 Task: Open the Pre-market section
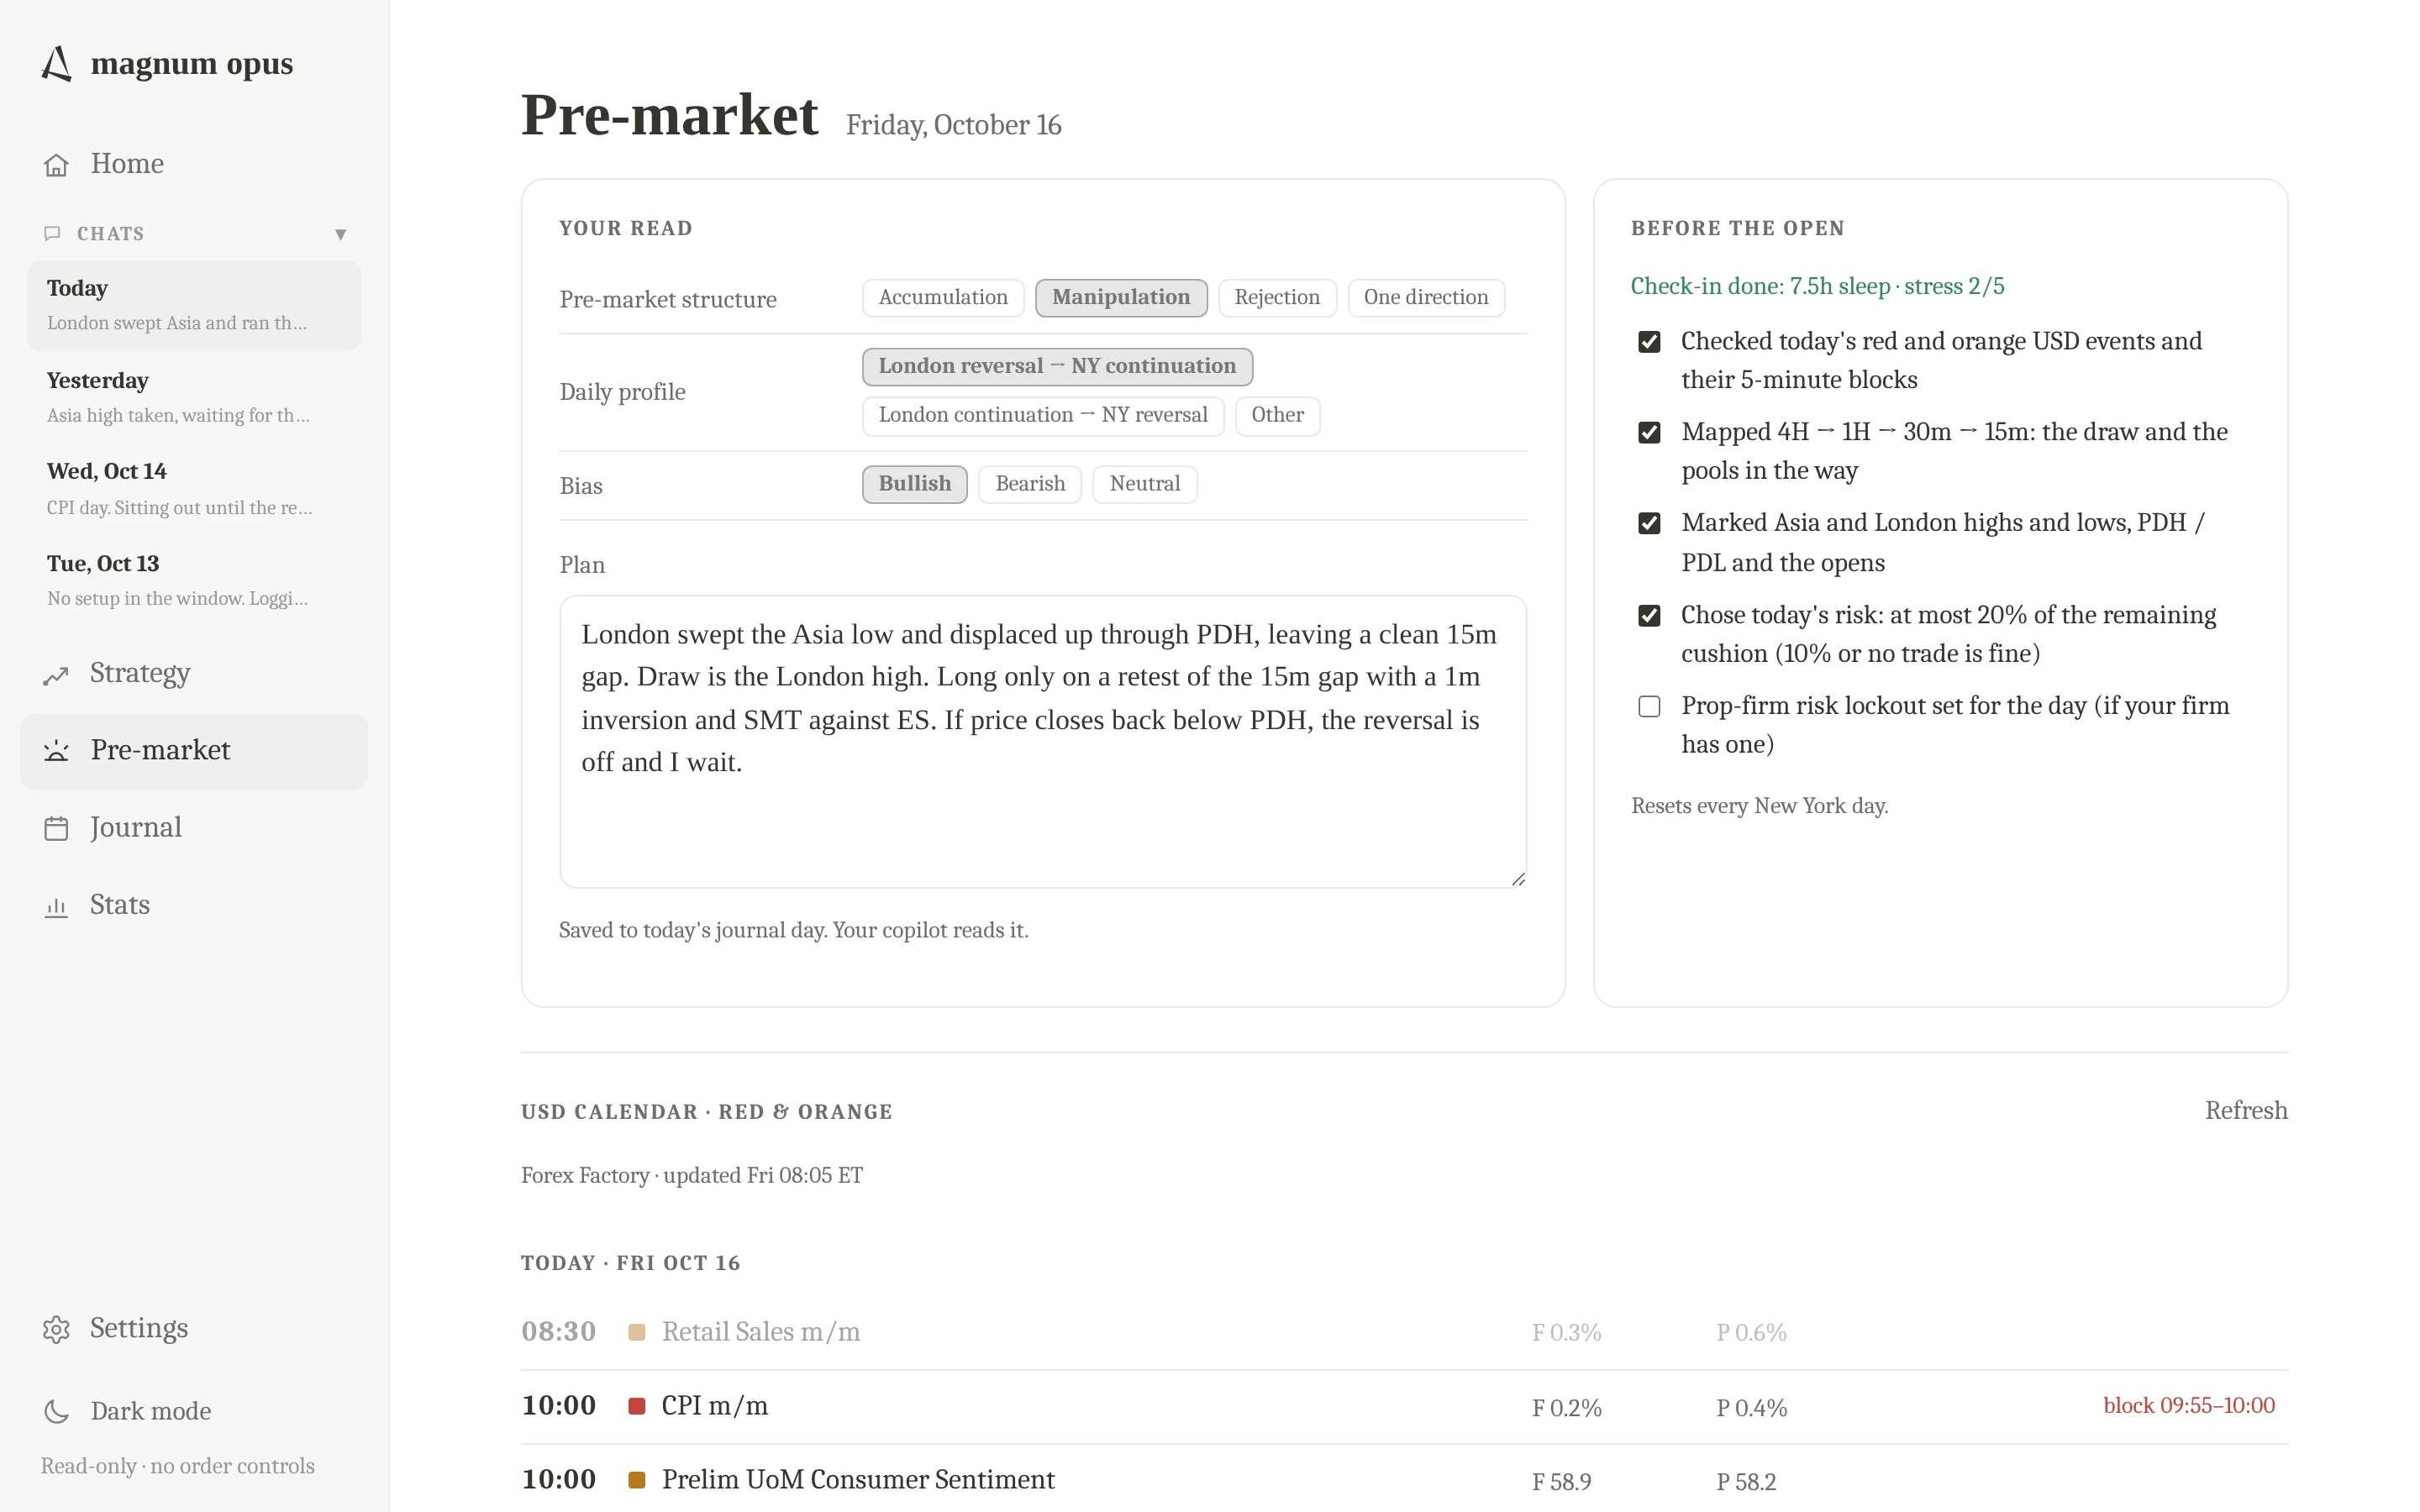pos(194,751)
